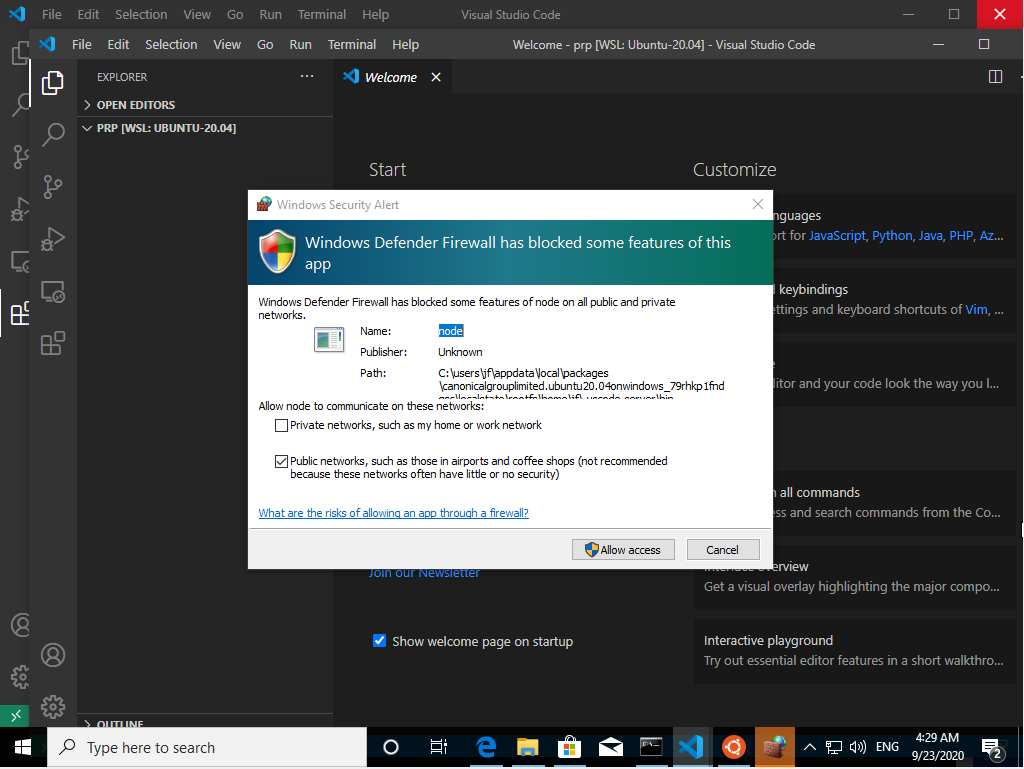The width and height of the screenshot is (1024, 769).
Task: Click the Allow access button
Action: [623, 550]
